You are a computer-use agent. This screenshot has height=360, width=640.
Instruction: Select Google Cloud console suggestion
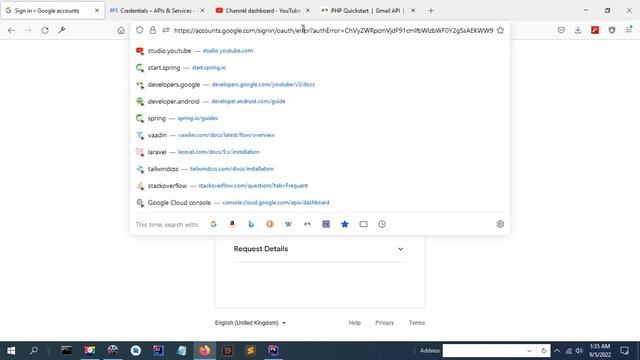(320, 202)
